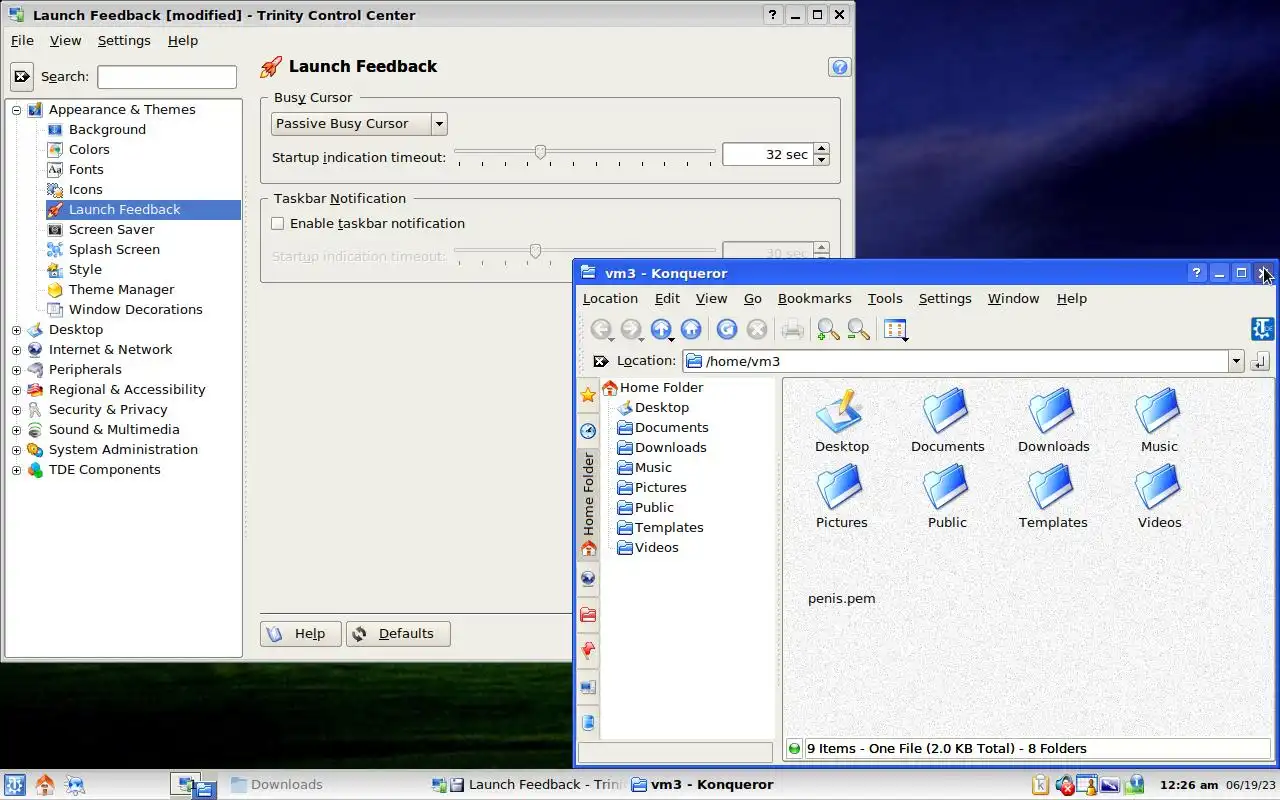The image size is (1280, 800).
Task: Open the Documents folder icon in file view
Action: [947, 411]
